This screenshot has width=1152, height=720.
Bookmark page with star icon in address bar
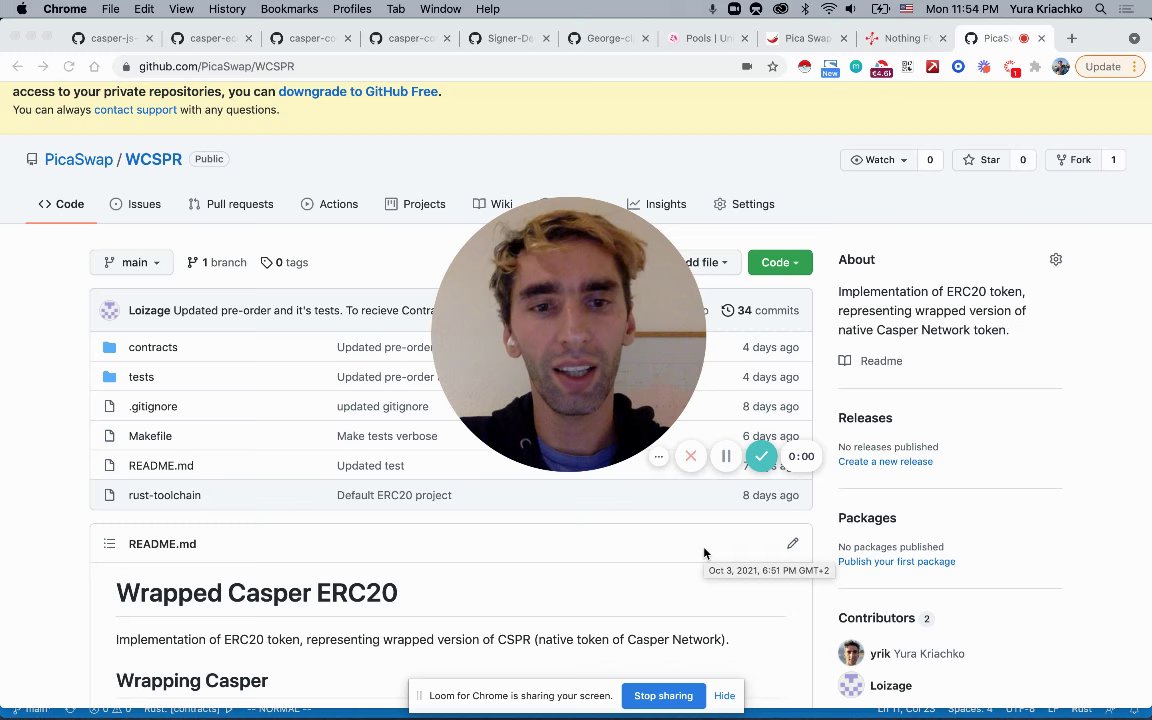click(772, 66)
